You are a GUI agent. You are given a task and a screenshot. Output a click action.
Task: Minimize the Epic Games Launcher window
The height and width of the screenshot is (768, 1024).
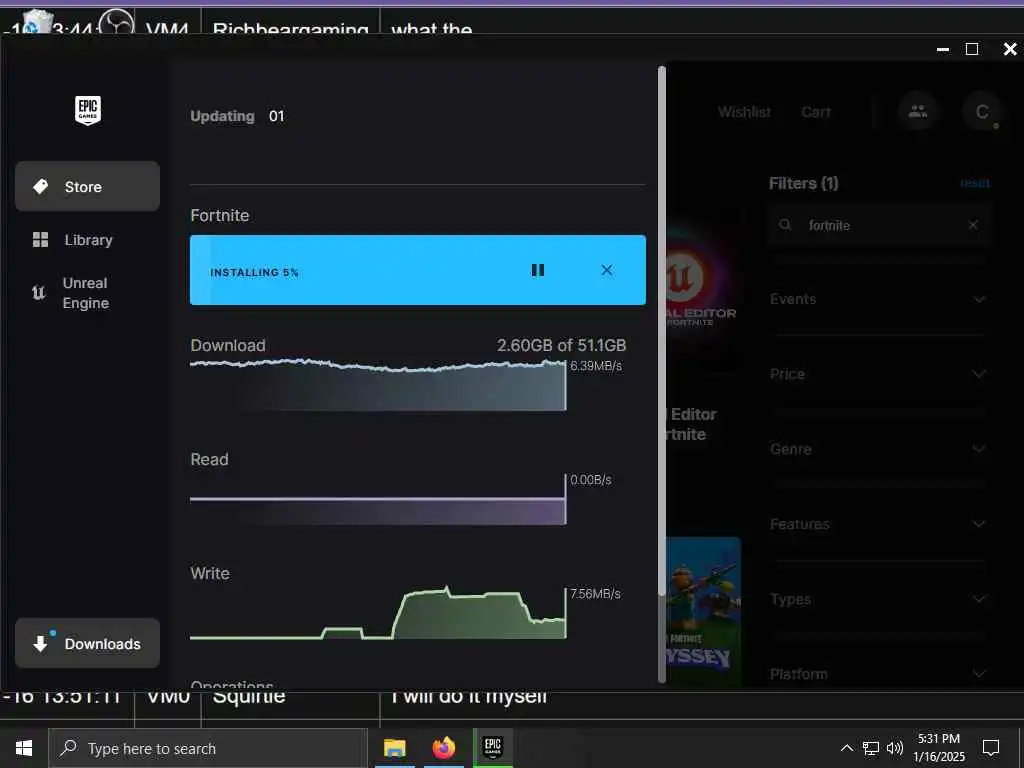(x=942, y=50)
